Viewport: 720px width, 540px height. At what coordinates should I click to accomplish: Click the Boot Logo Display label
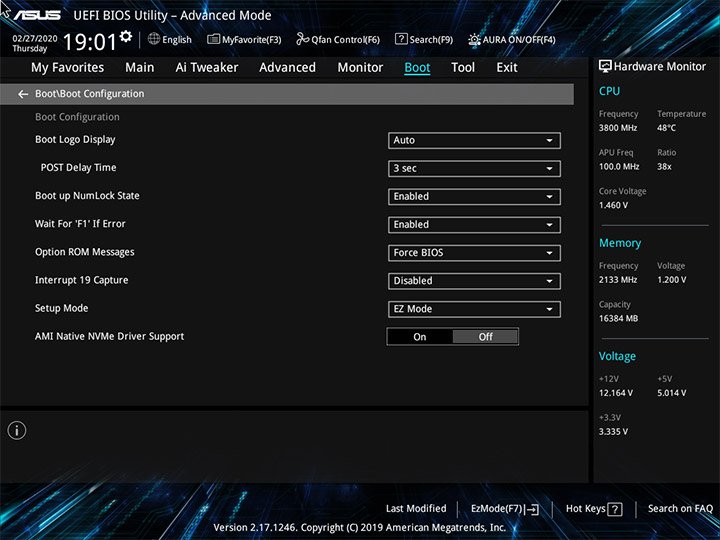[x=75, y=140]
